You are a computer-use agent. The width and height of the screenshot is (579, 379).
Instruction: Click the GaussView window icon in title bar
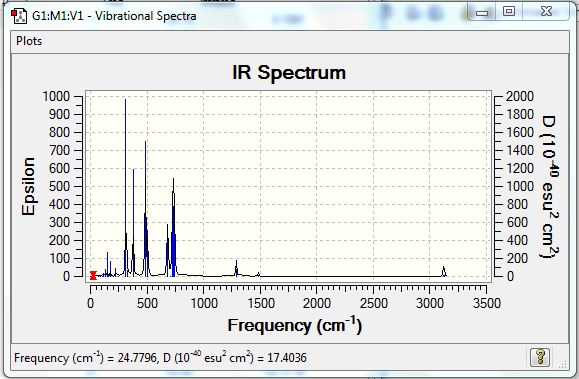point(19,16)
